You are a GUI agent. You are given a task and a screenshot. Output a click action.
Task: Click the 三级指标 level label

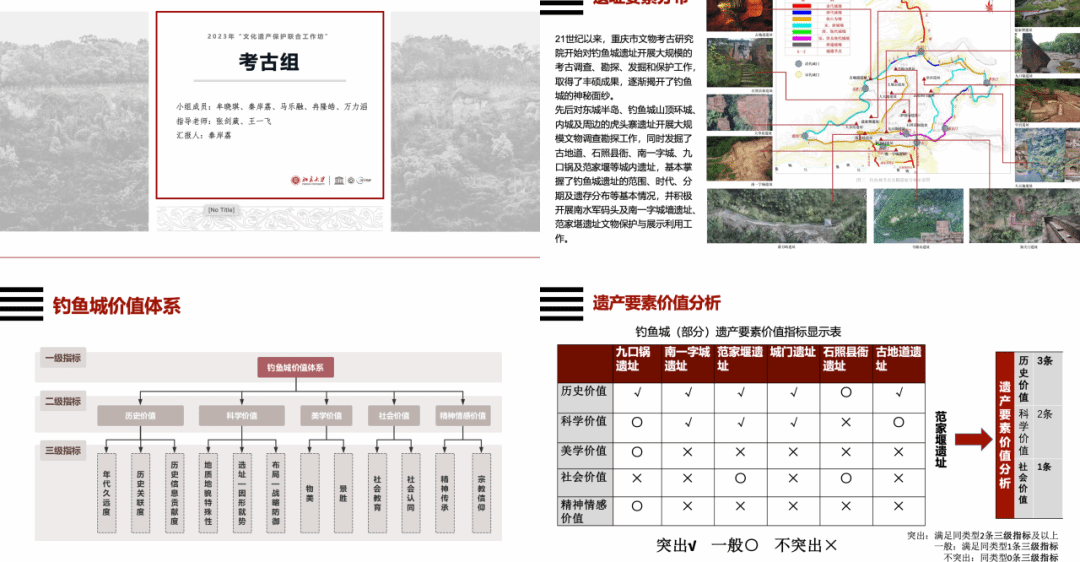[x=62, y=450]
